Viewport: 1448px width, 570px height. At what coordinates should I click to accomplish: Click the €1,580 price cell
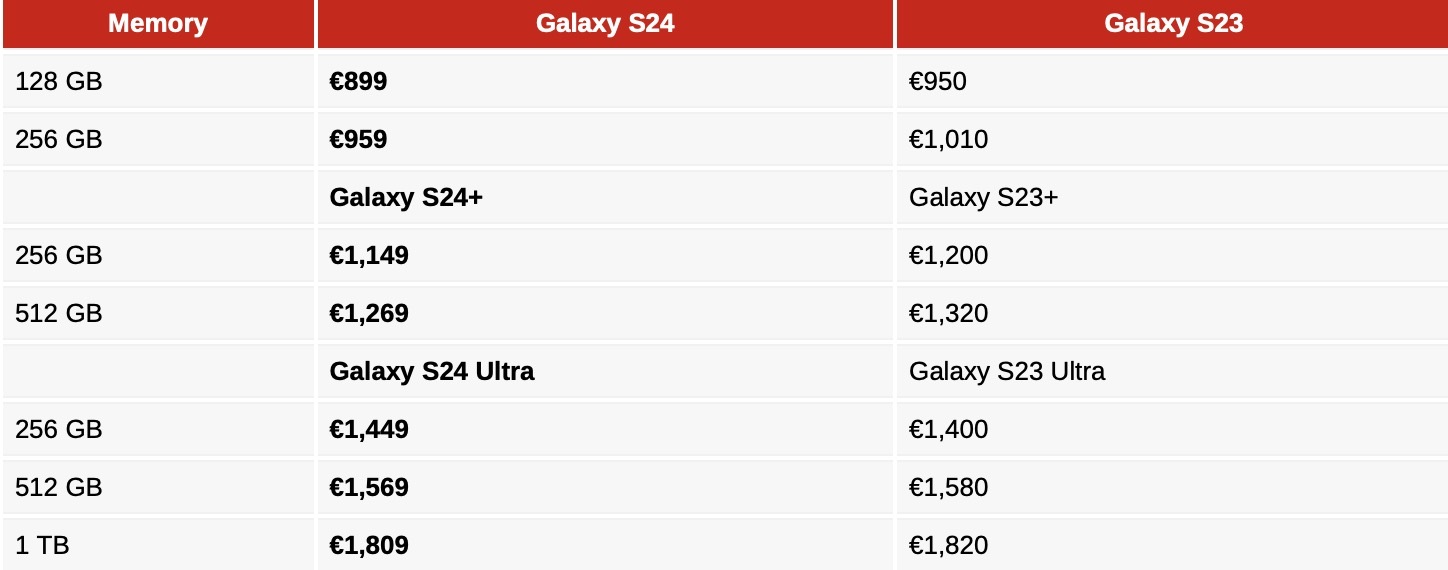pyautogui.click(x=948, y=487)
